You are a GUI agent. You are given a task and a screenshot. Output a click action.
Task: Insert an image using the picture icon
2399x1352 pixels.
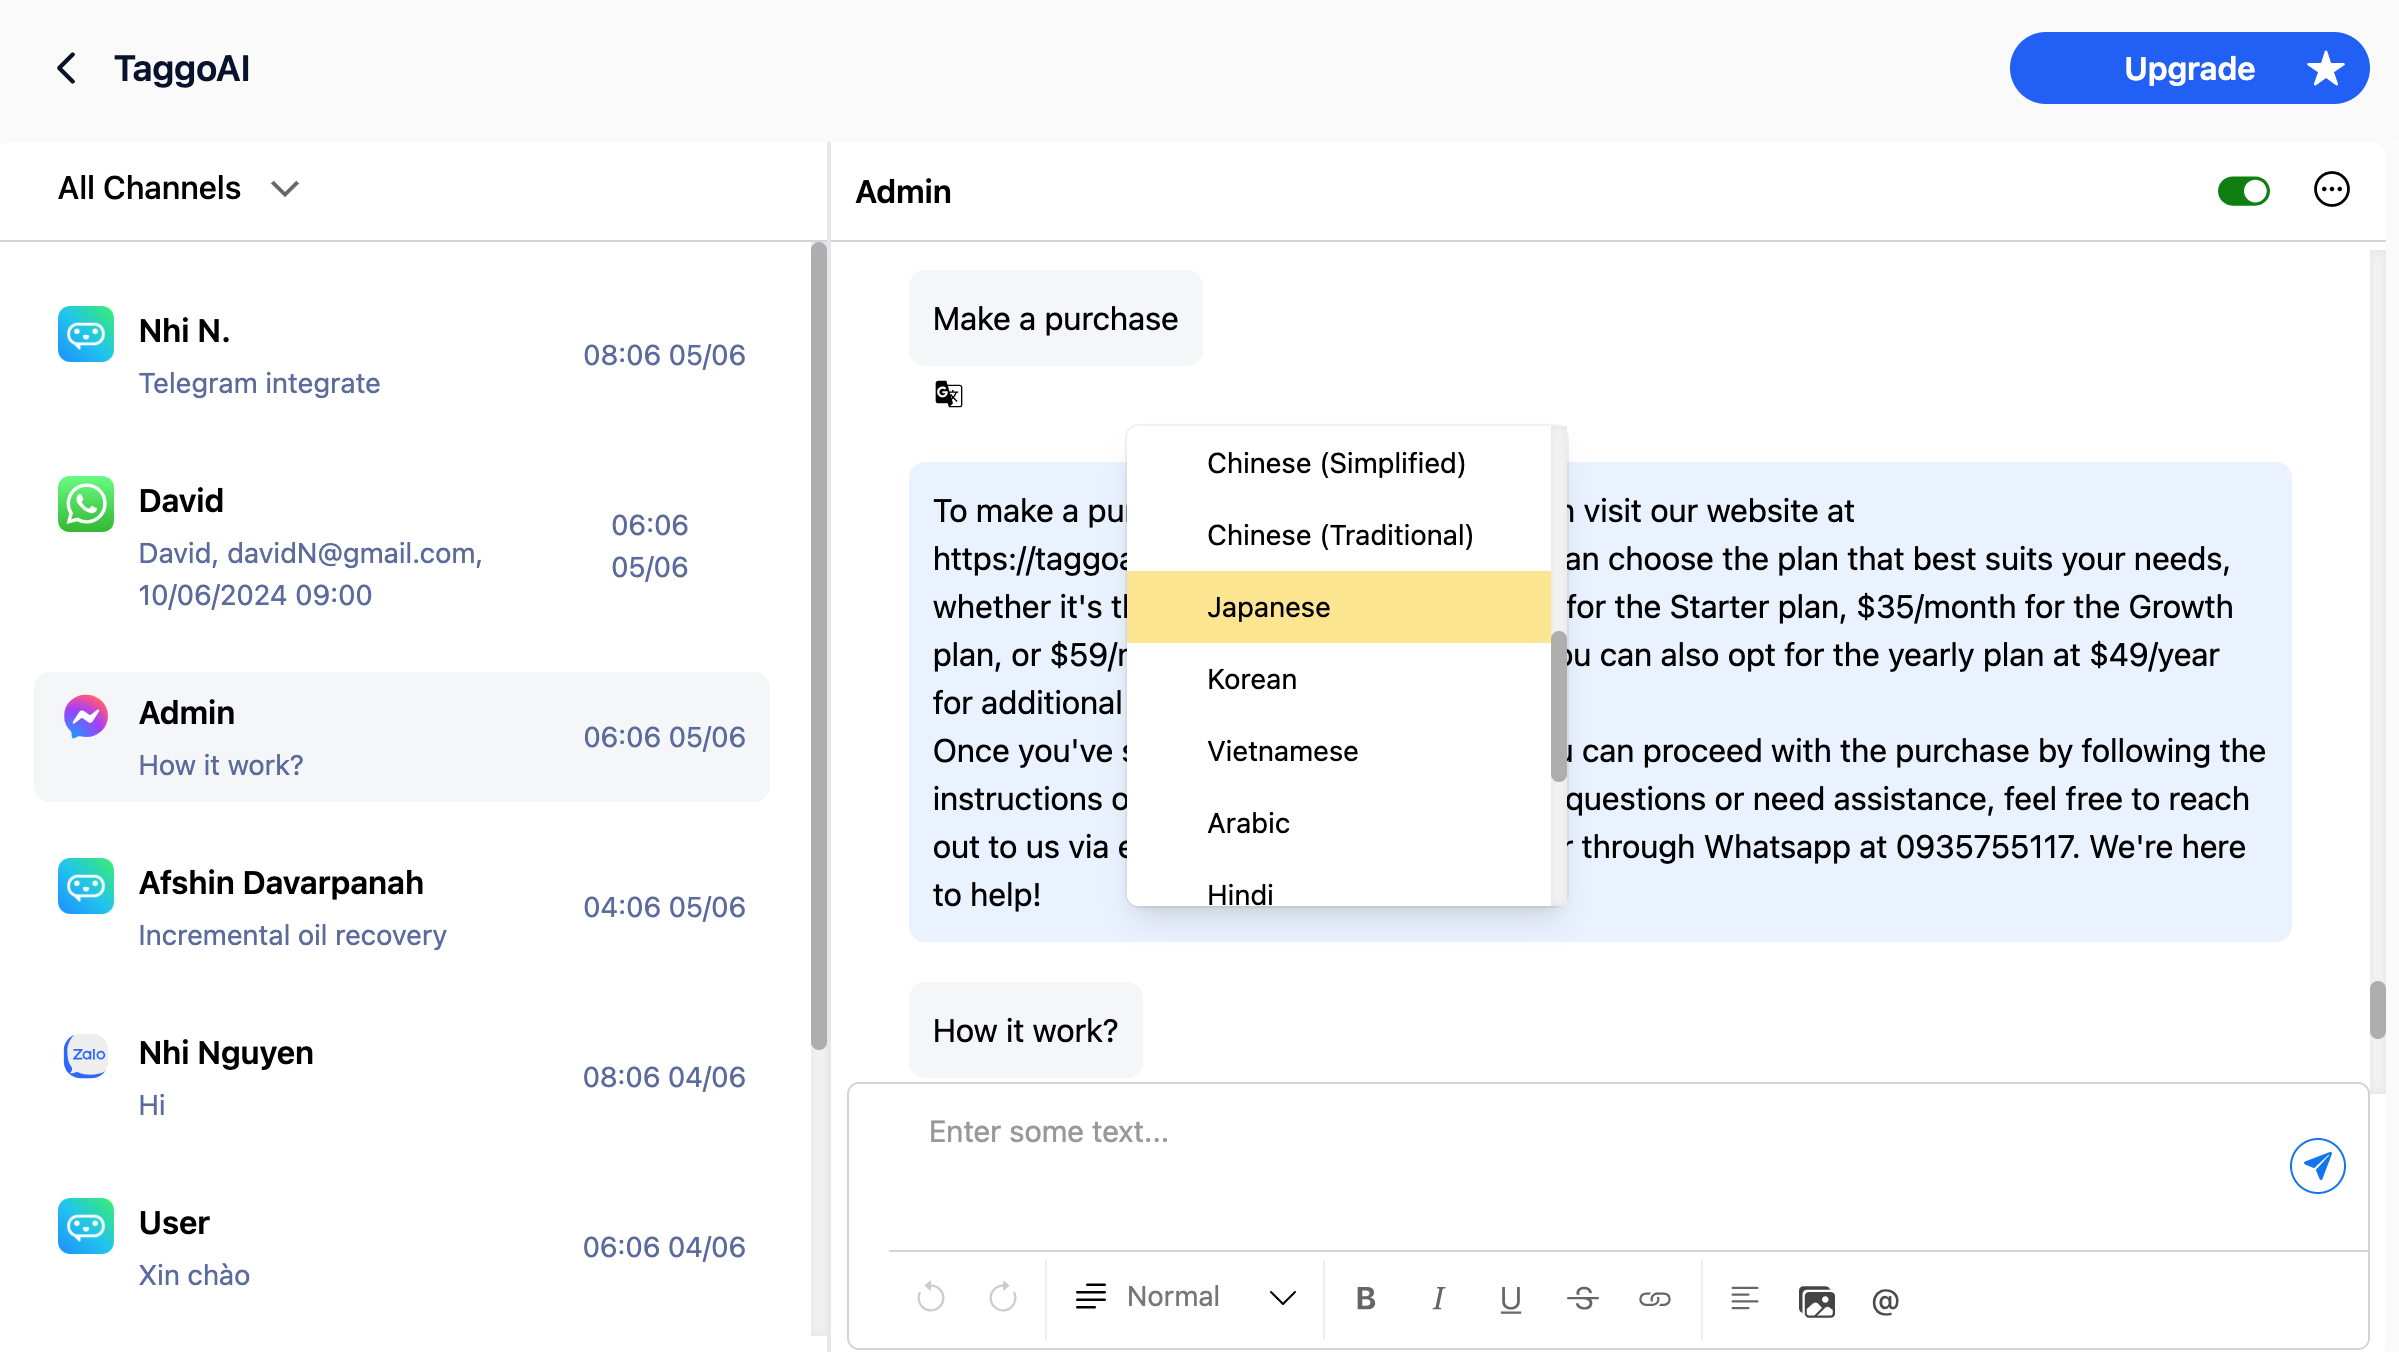pyautogui.click(x=1816, y=1300)
